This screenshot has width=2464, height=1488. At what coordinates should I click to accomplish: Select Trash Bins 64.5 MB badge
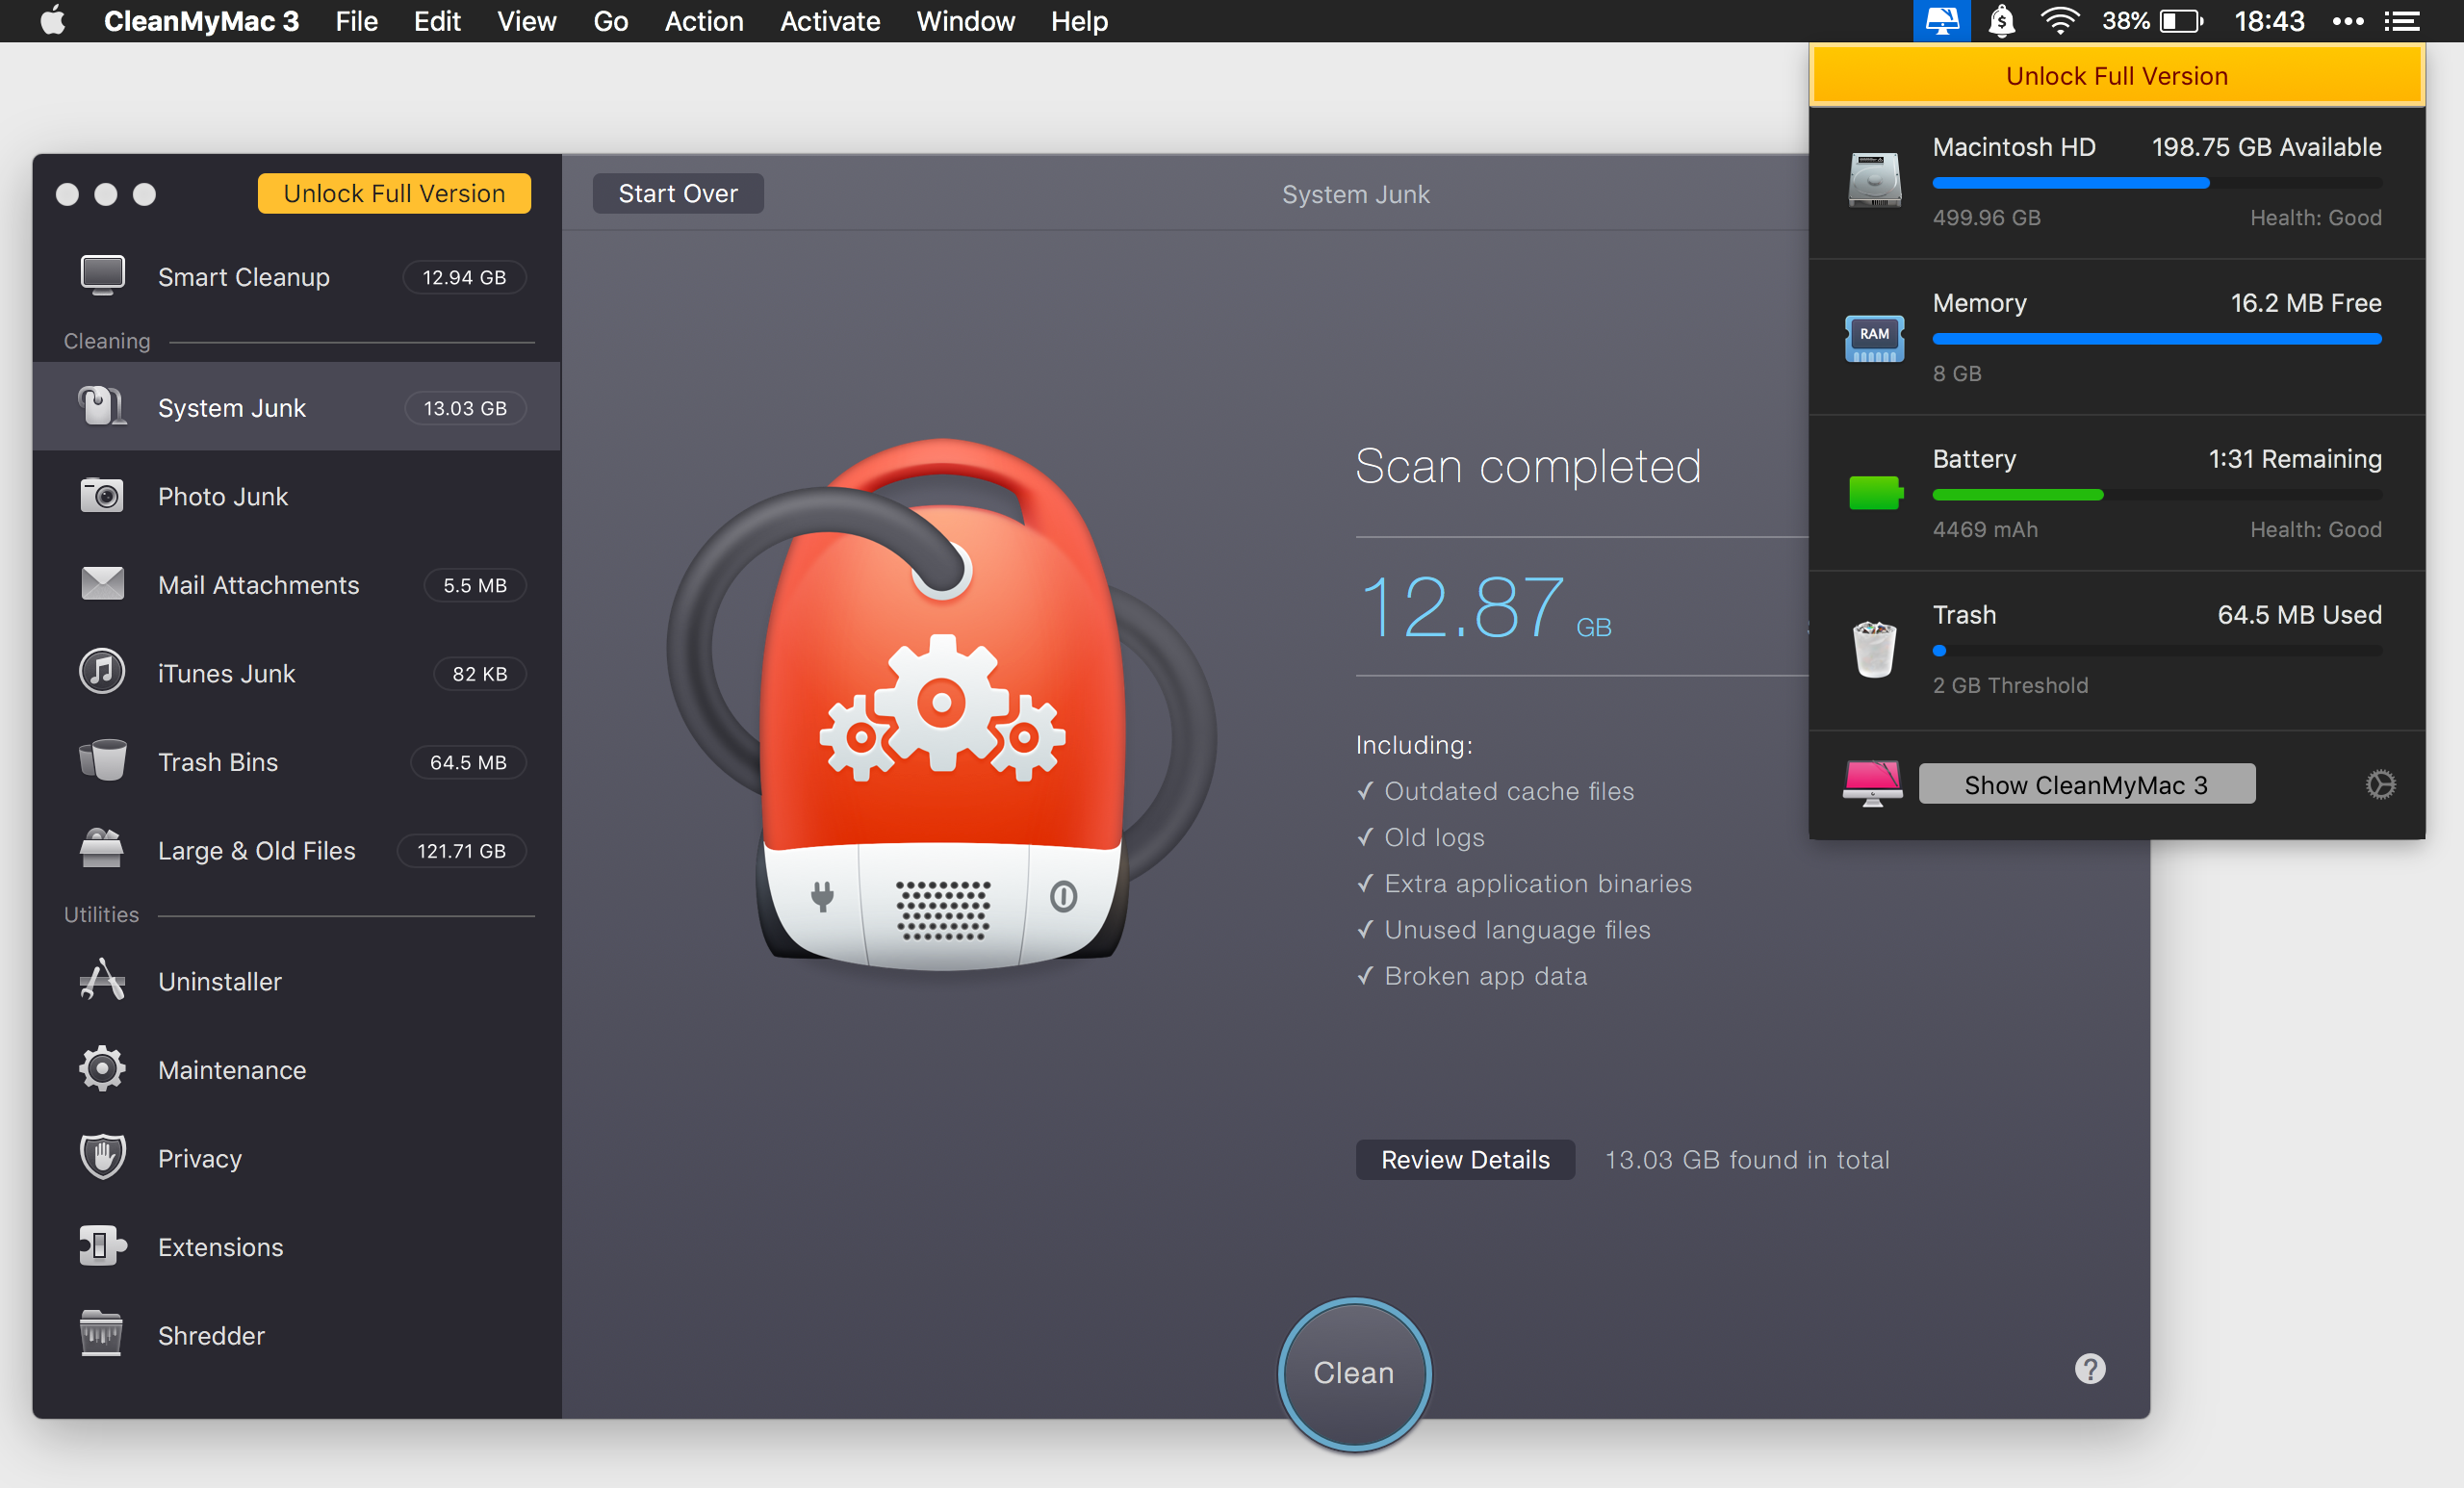(x=468, y=762)
